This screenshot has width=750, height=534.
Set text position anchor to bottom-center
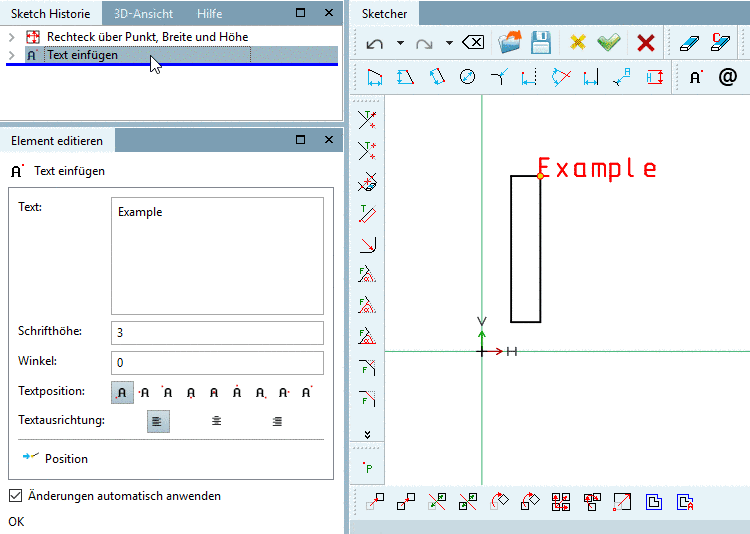tap(191, 392)
